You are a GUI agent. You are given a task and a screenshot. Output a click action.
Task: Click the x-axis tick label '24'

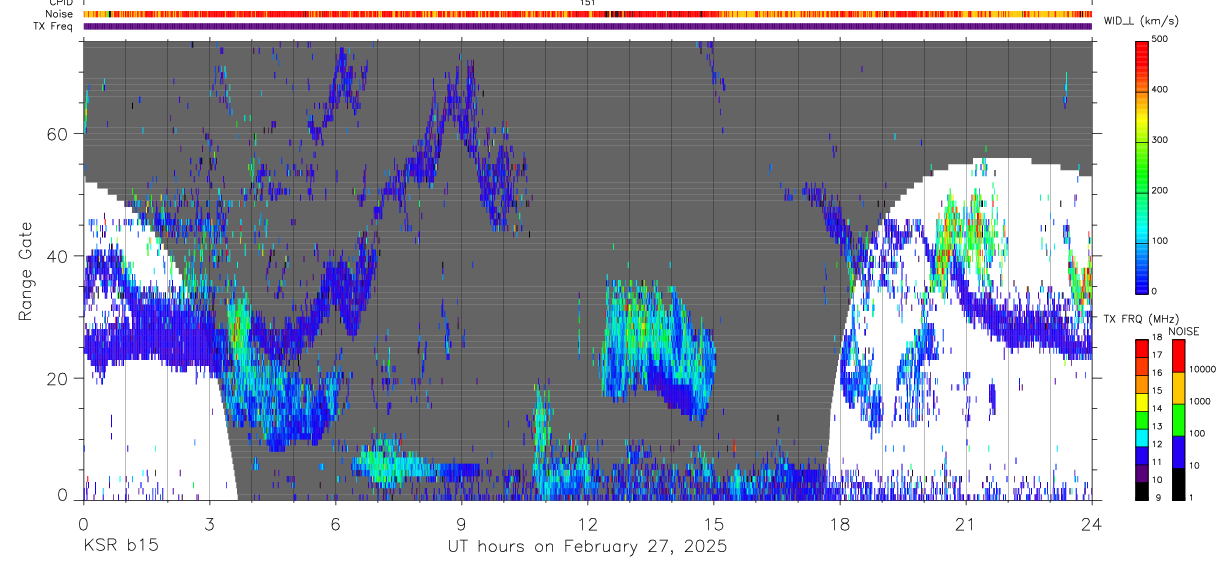(1091, 522)
